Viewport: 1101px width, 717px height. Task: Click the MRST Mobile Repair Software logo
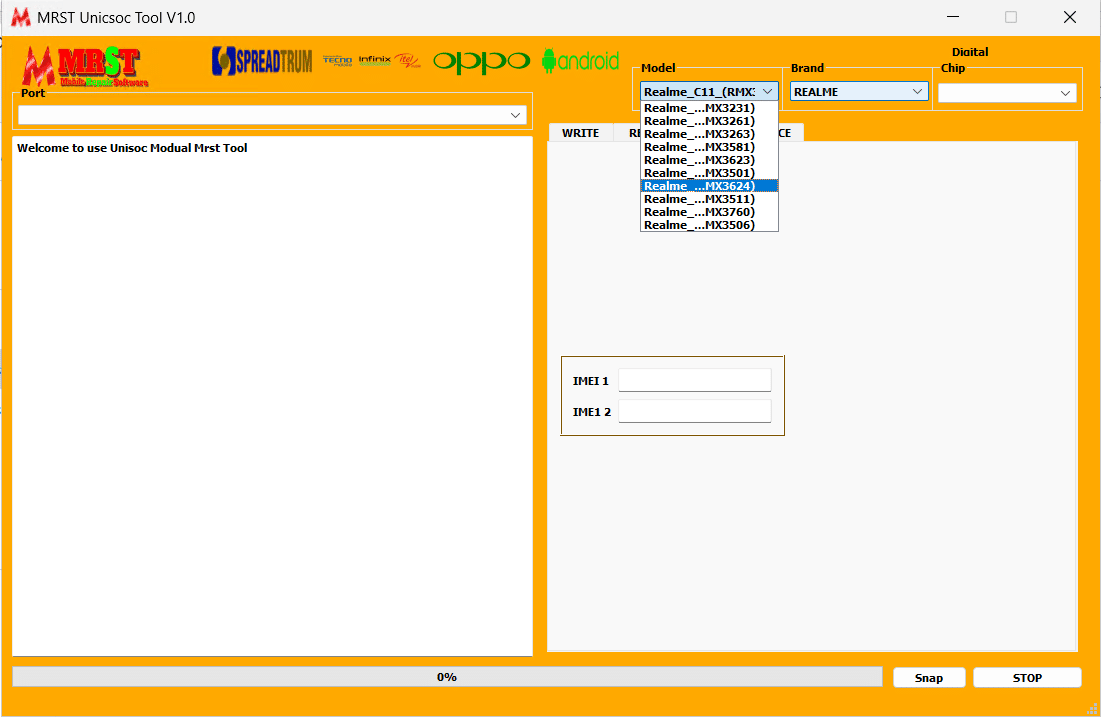click(86, 66)
